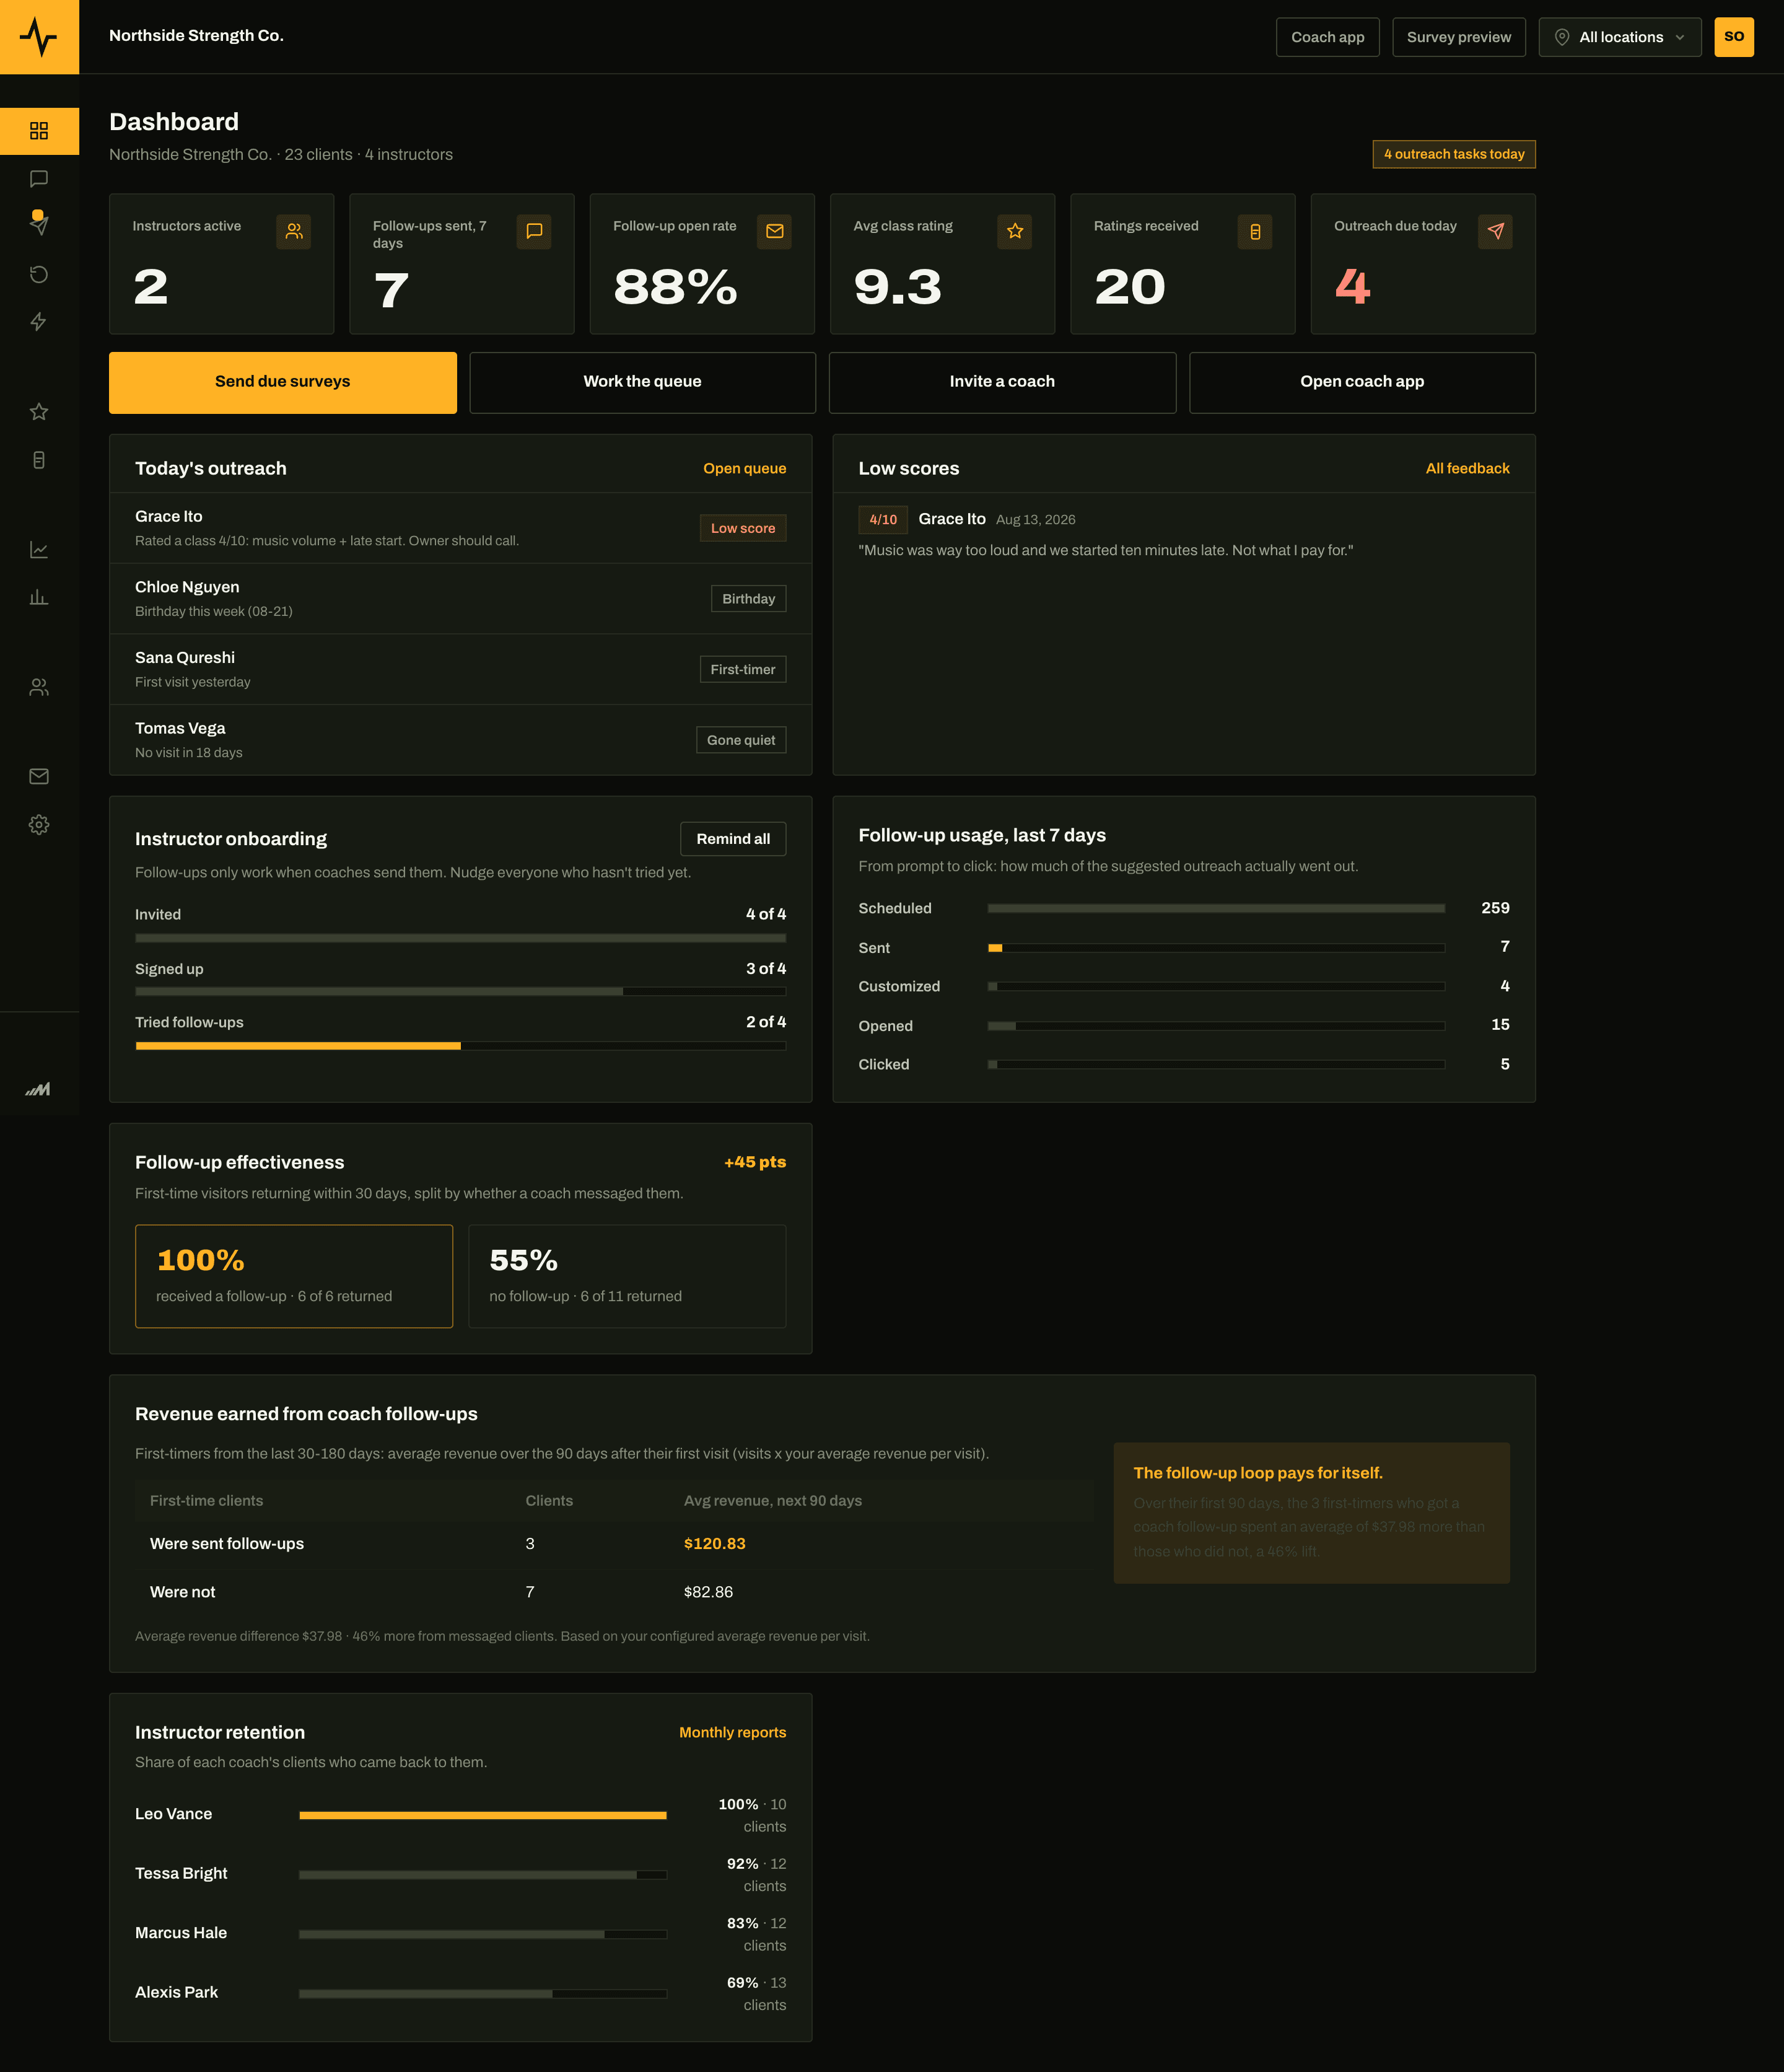The image size is (1784, 2072).
Task: Click the paper plane icon on Outreach due today card
Action: [1495, 231]
